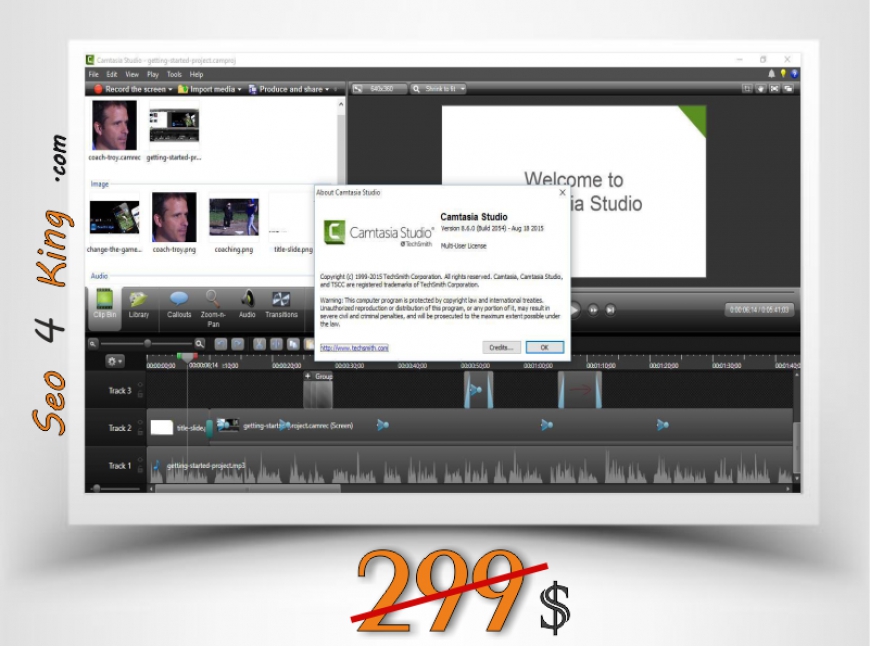Click the yellow lightbulb tips icon

tap(783, 74)
